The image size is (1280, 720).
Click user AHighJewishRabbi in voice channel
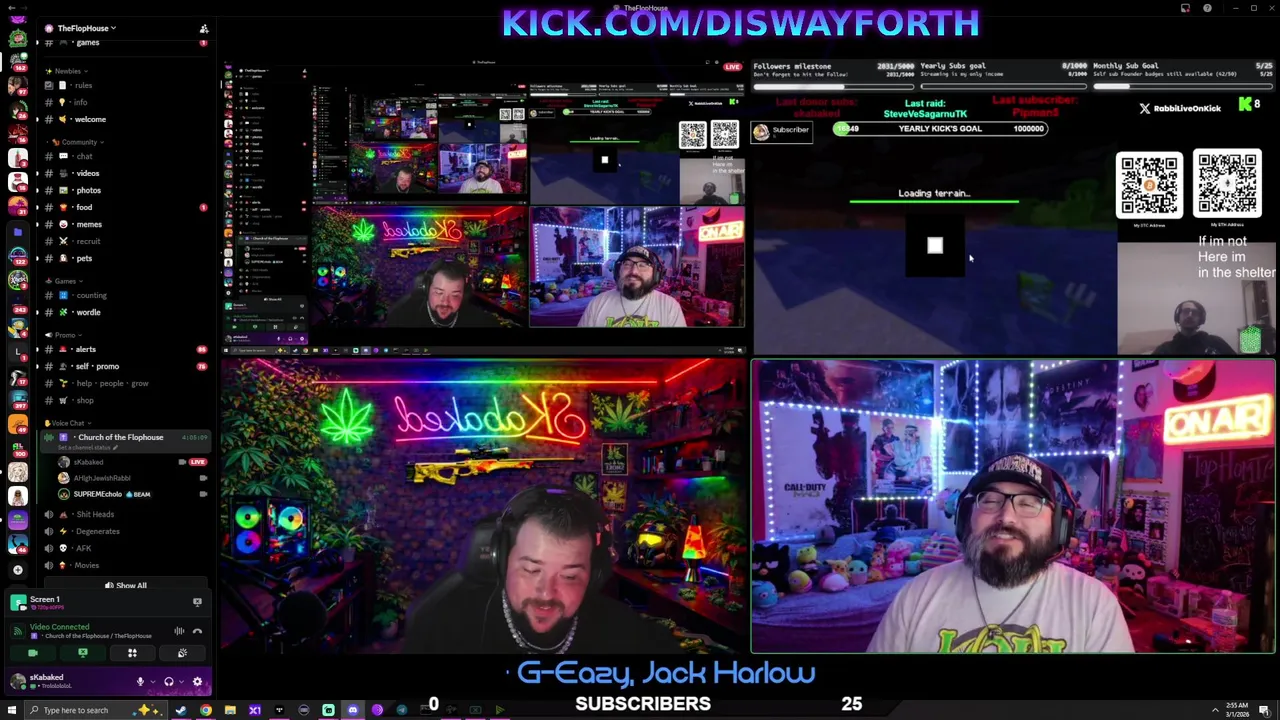pos(132,478)
